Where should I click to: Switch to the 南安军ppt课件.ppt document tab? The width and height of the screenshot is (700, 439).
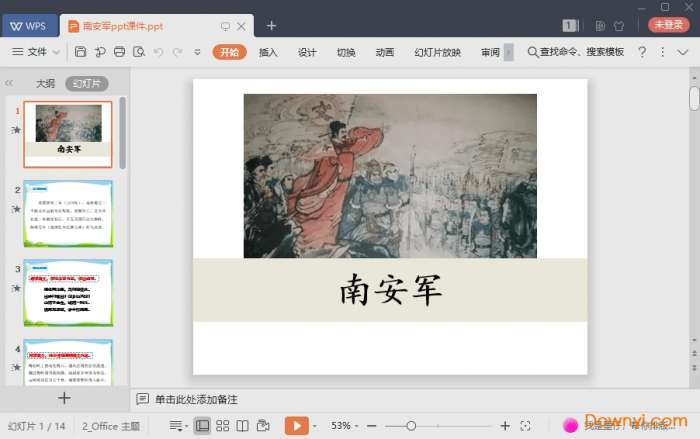[123, 26]
